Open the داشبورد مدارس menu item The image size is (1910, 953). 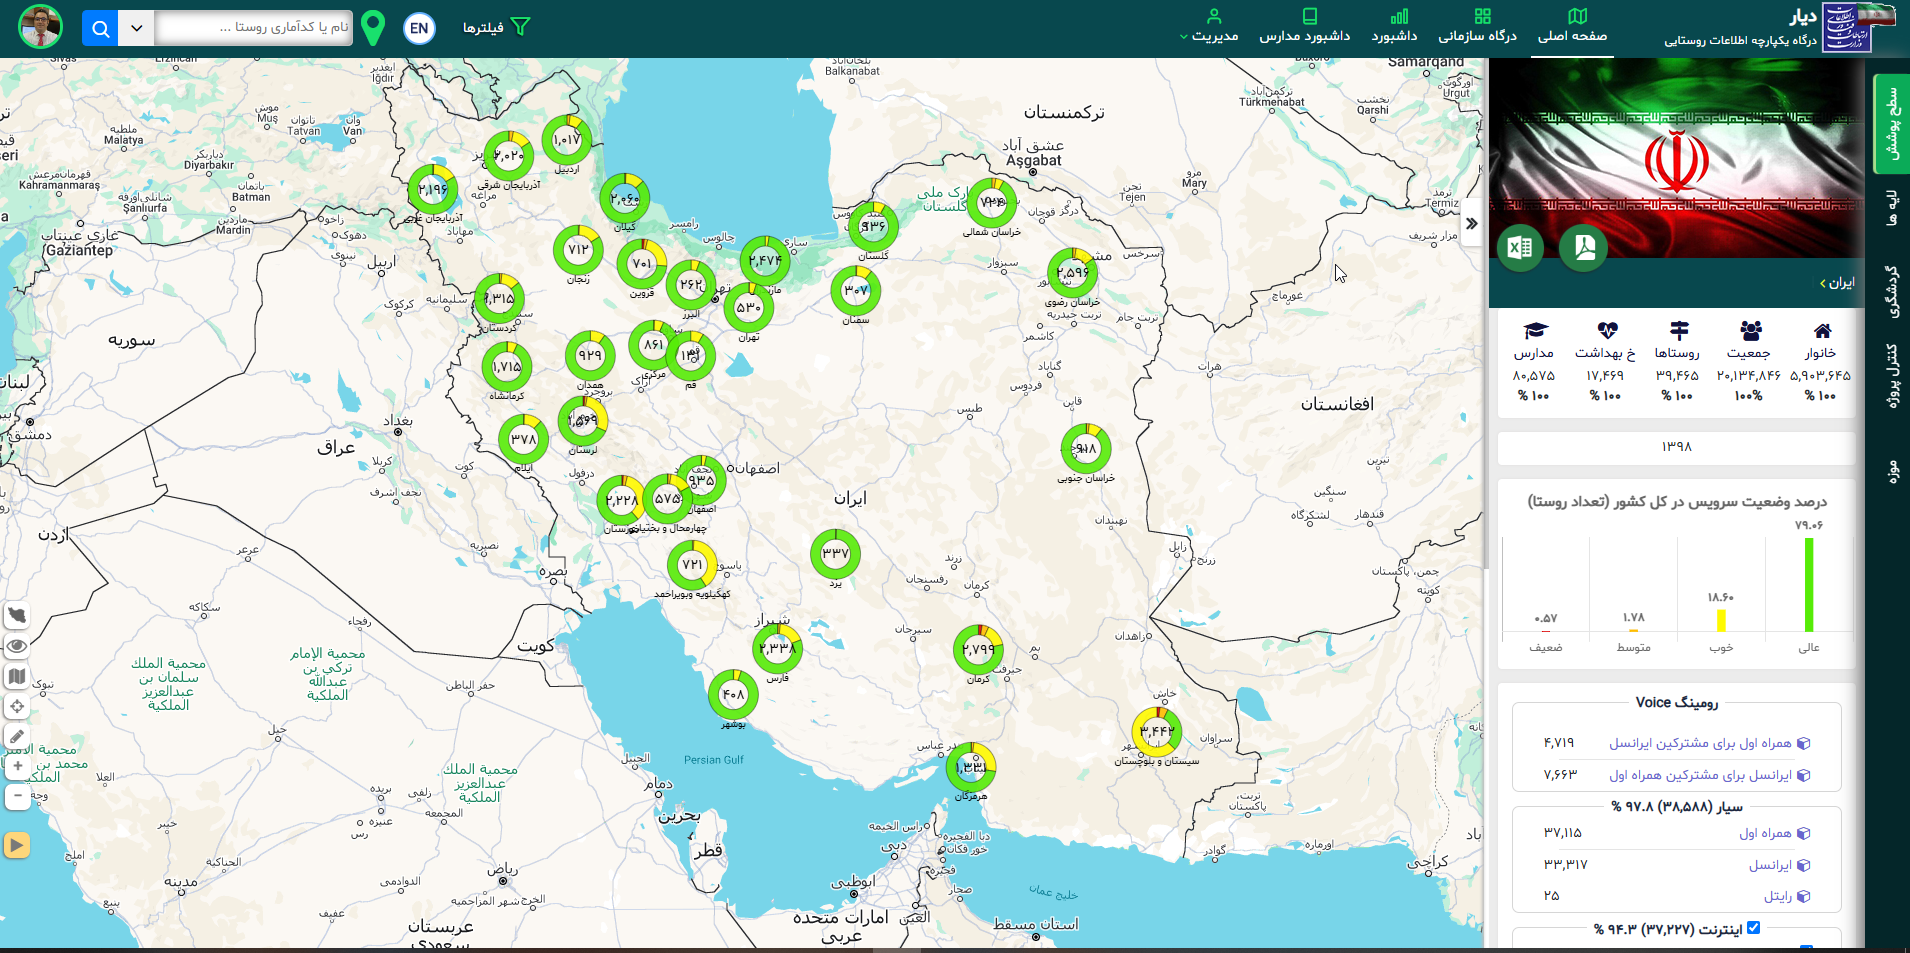click(x=1305, y=27)
